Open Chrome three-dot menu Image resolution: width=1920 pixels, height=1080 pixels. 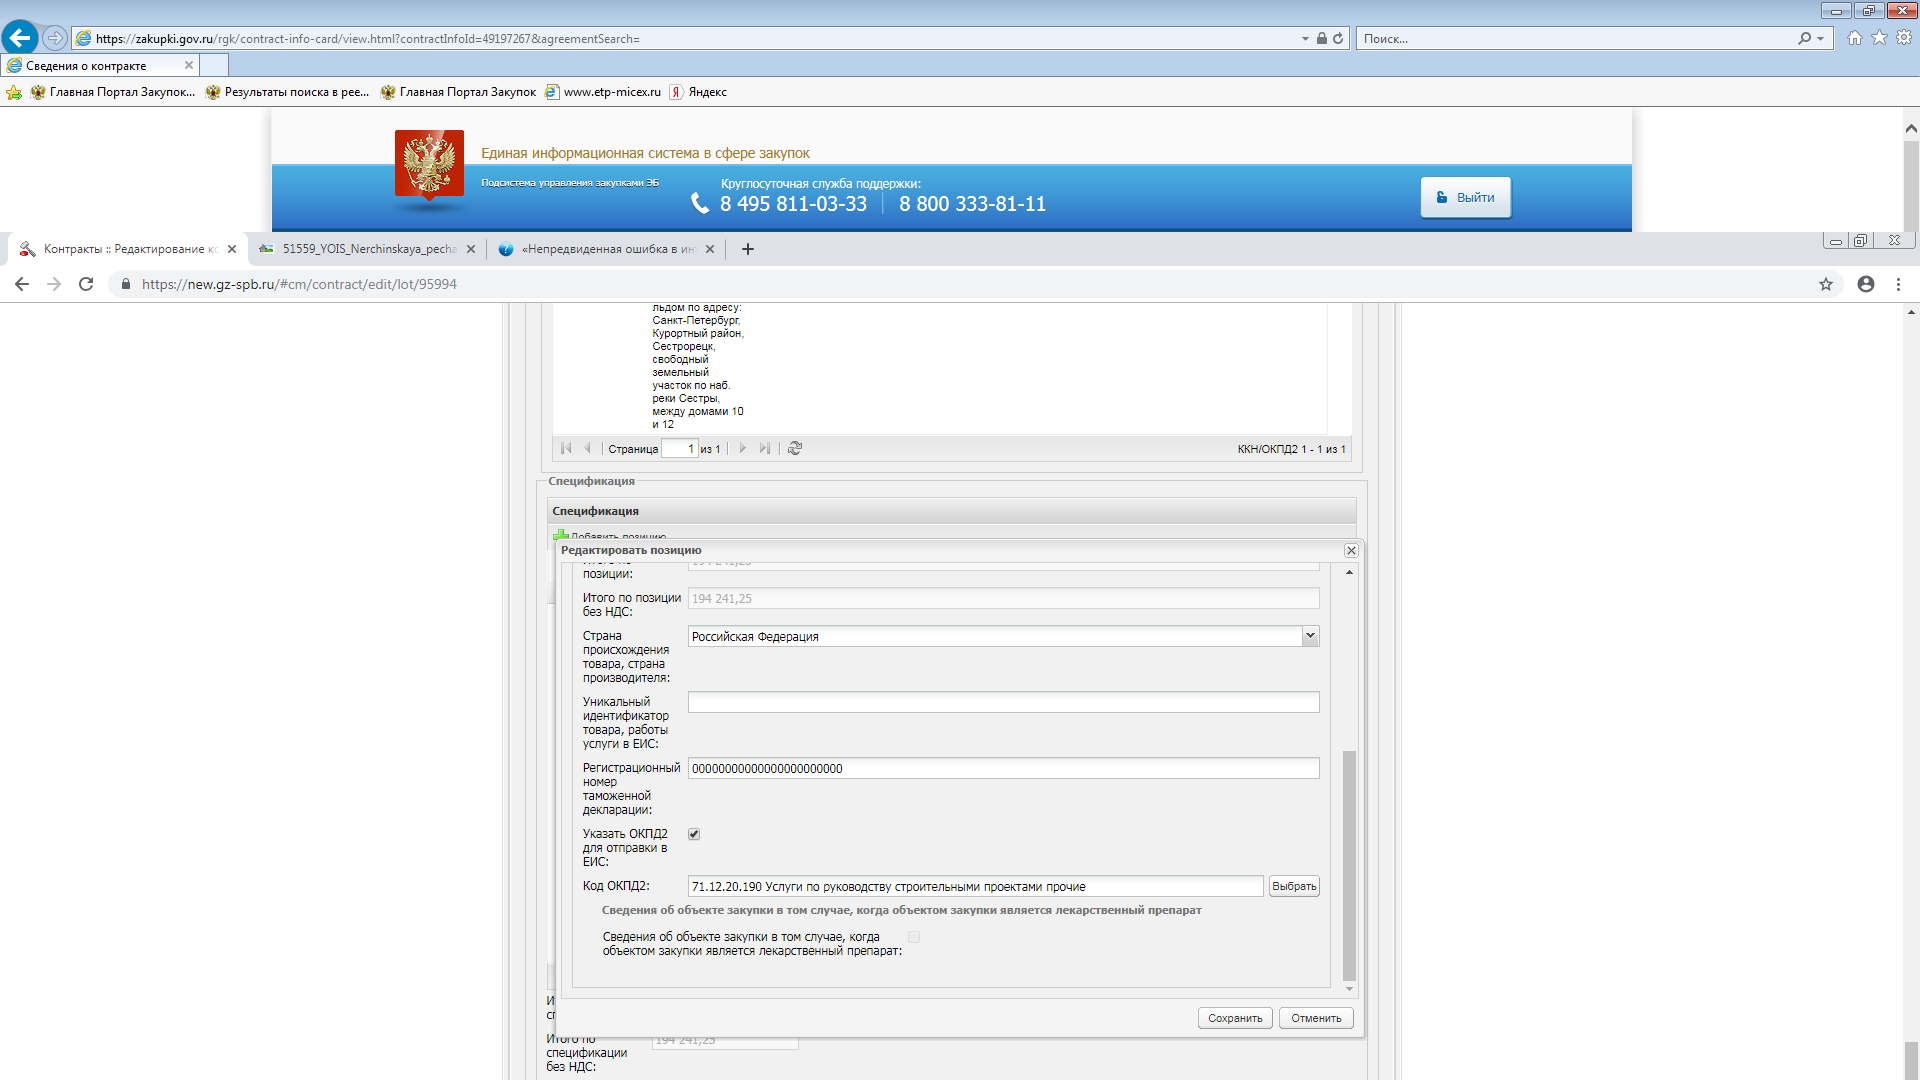tap(1898, 284)
